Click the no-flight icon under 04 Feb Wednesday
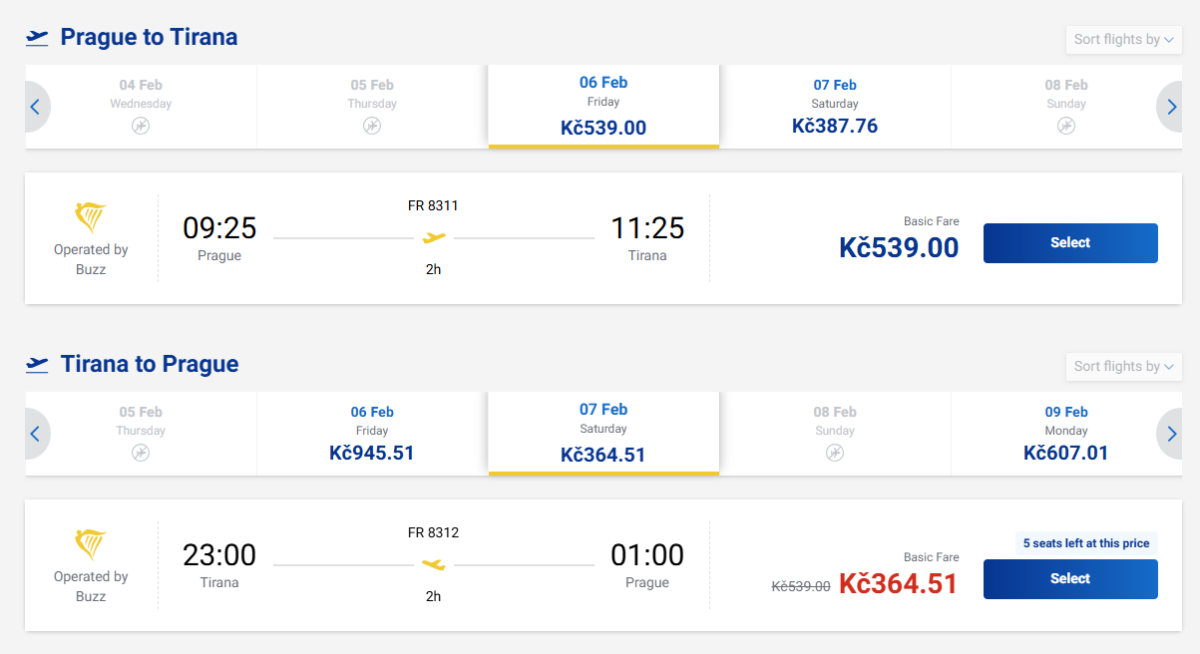Screen dimensions: 1200x654 point(141,126)
